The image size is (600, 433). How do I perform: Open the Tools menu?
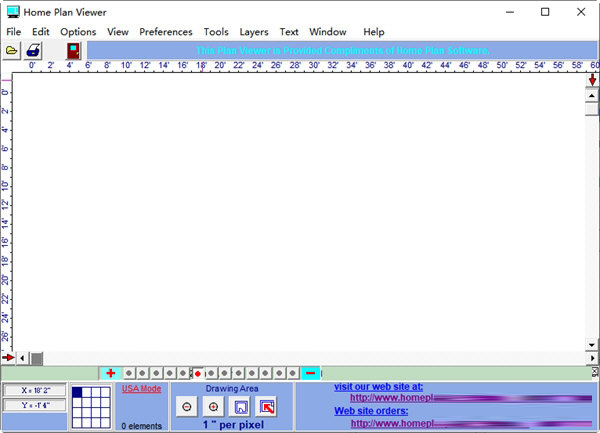coord(216,32)
